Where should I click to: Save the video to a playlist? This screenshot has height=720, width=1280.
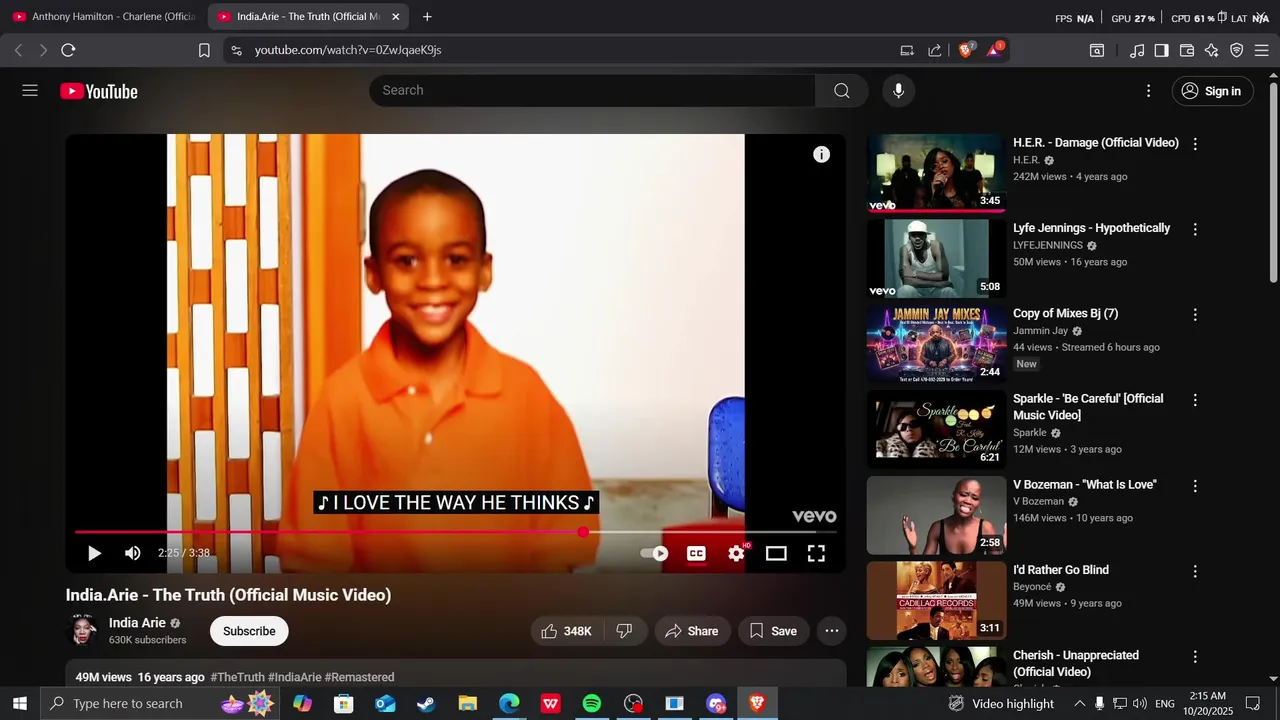tap(773, 631)
